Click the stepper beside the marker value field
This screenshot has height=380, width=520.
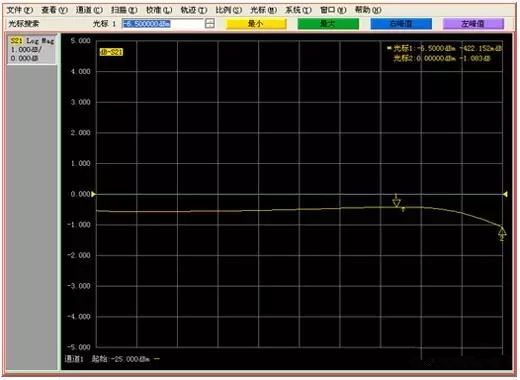[210, 24]
